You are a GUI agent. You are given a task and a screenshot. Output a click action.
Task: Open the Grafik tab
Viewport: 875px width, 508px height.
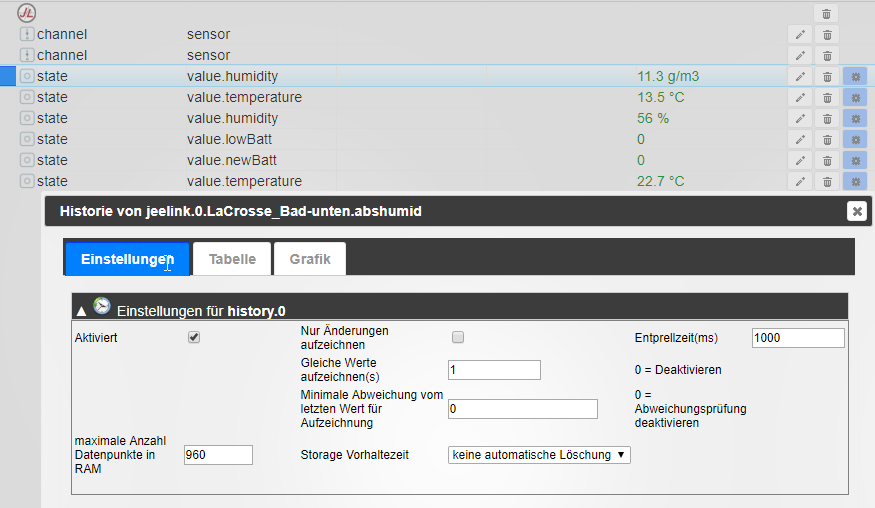(x=310, y=259)
